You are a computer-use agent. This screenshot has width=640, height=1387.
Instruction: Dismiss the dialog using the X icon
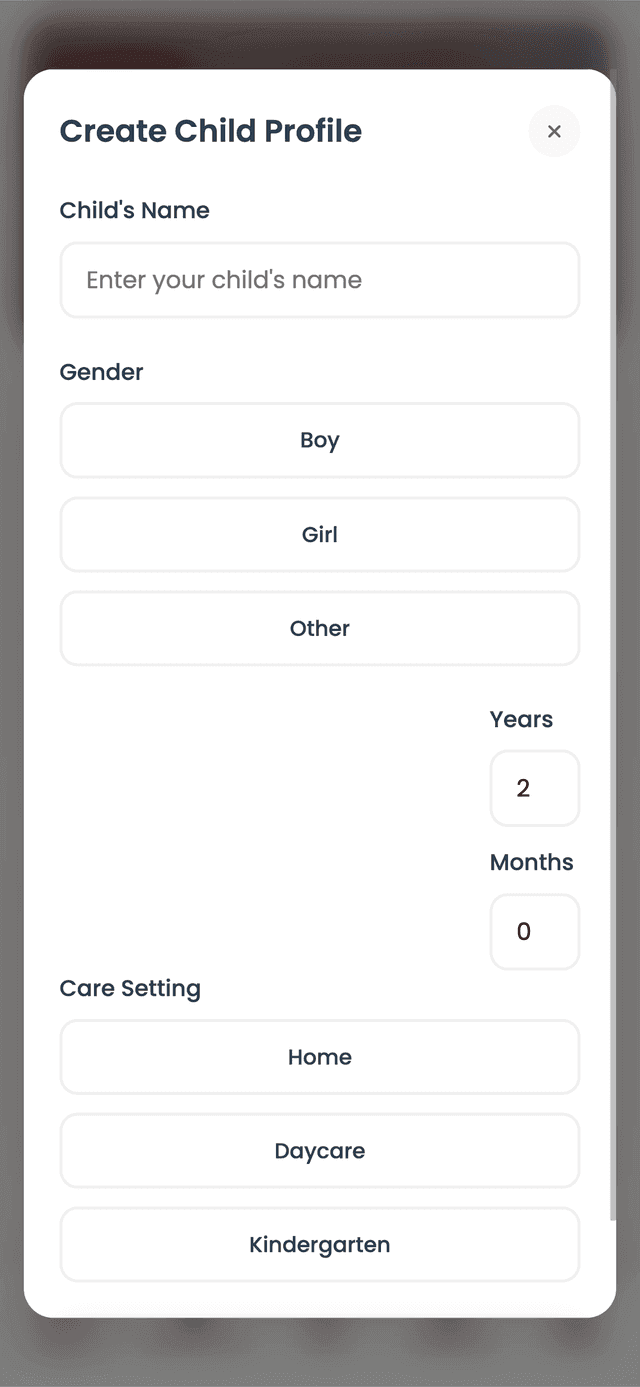pyautogui.click(x=554, y=131)
